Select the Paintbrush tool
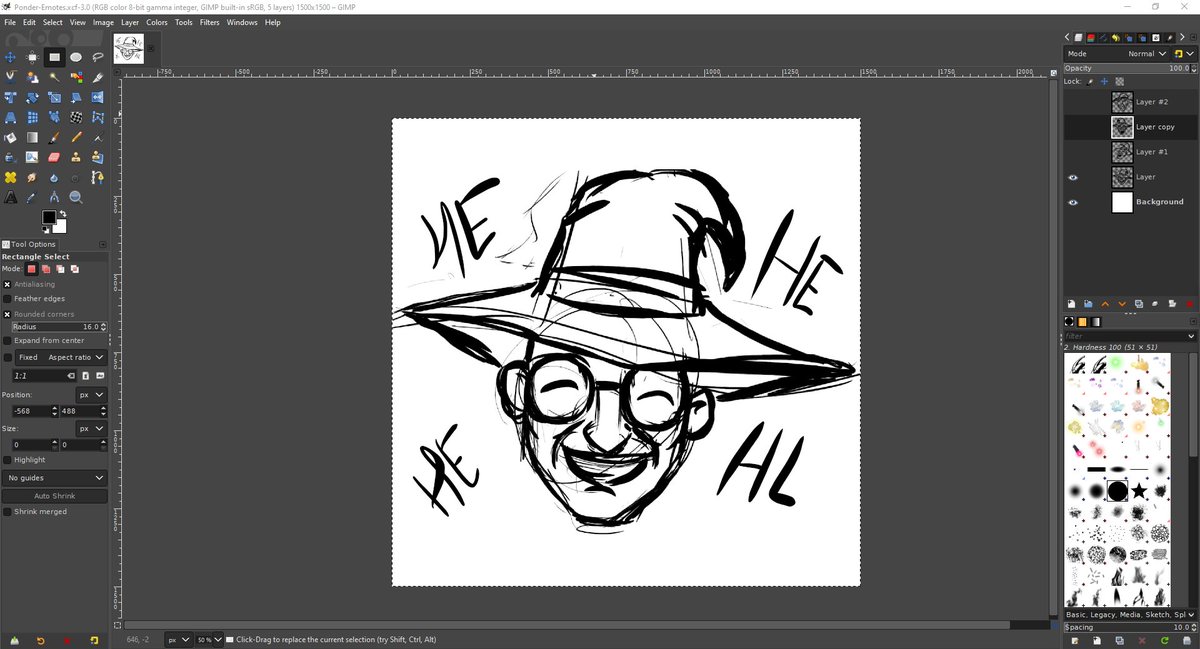The height and width of the screenshot is (649, 1200). pyautogui.click(x=55, y=138)
